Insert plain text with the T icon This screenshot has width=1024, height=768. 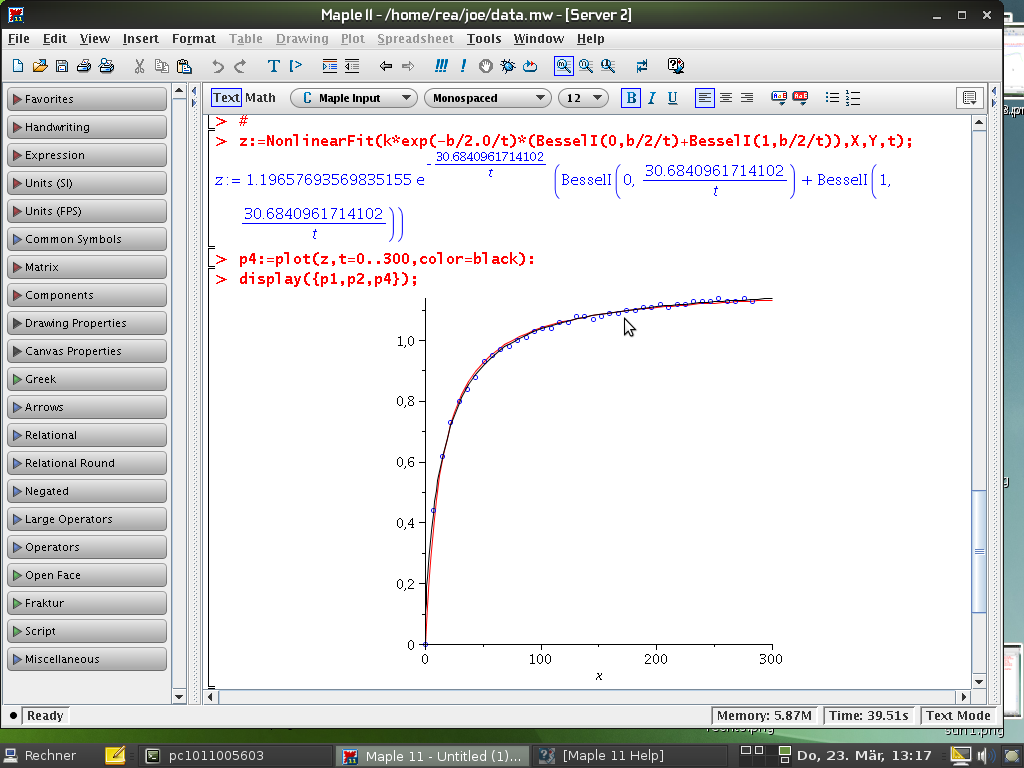click(x=274, y=66)
